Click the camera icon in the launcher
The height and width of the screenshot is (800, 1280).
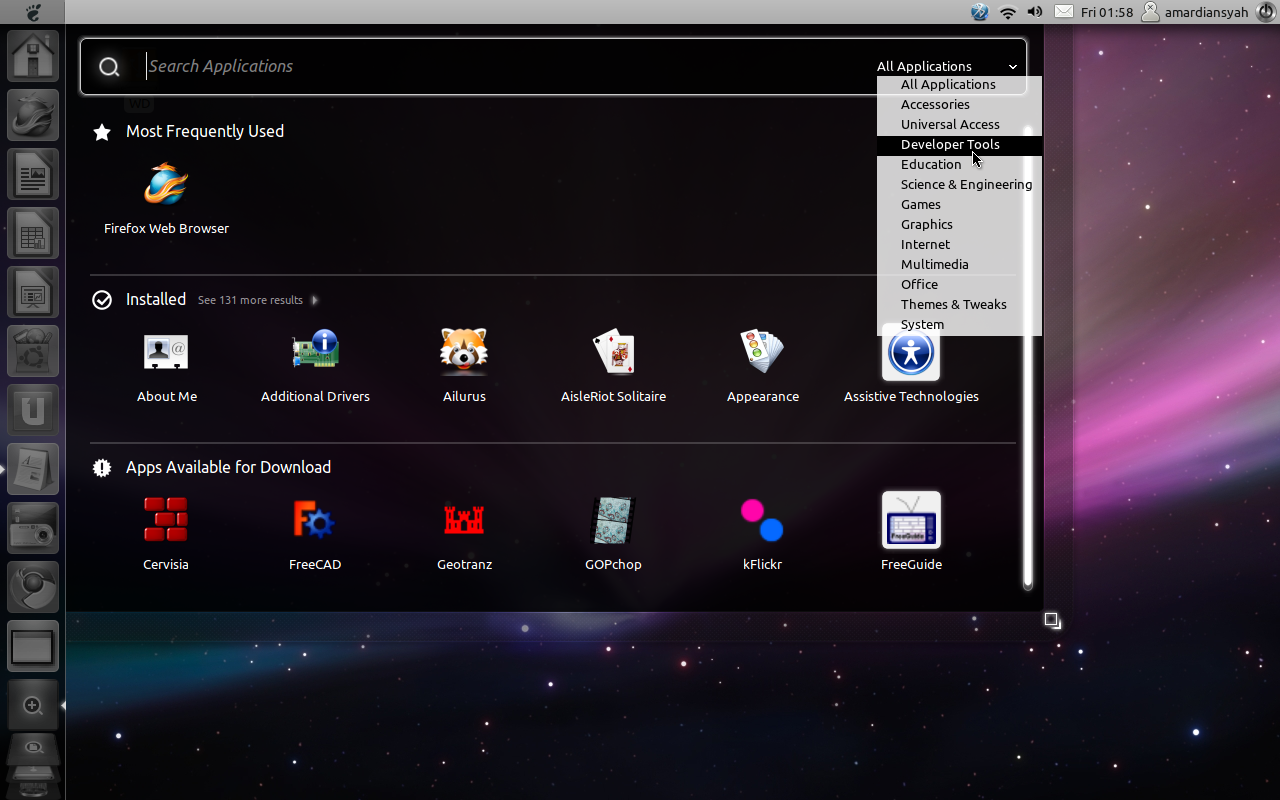pos(33,528)
